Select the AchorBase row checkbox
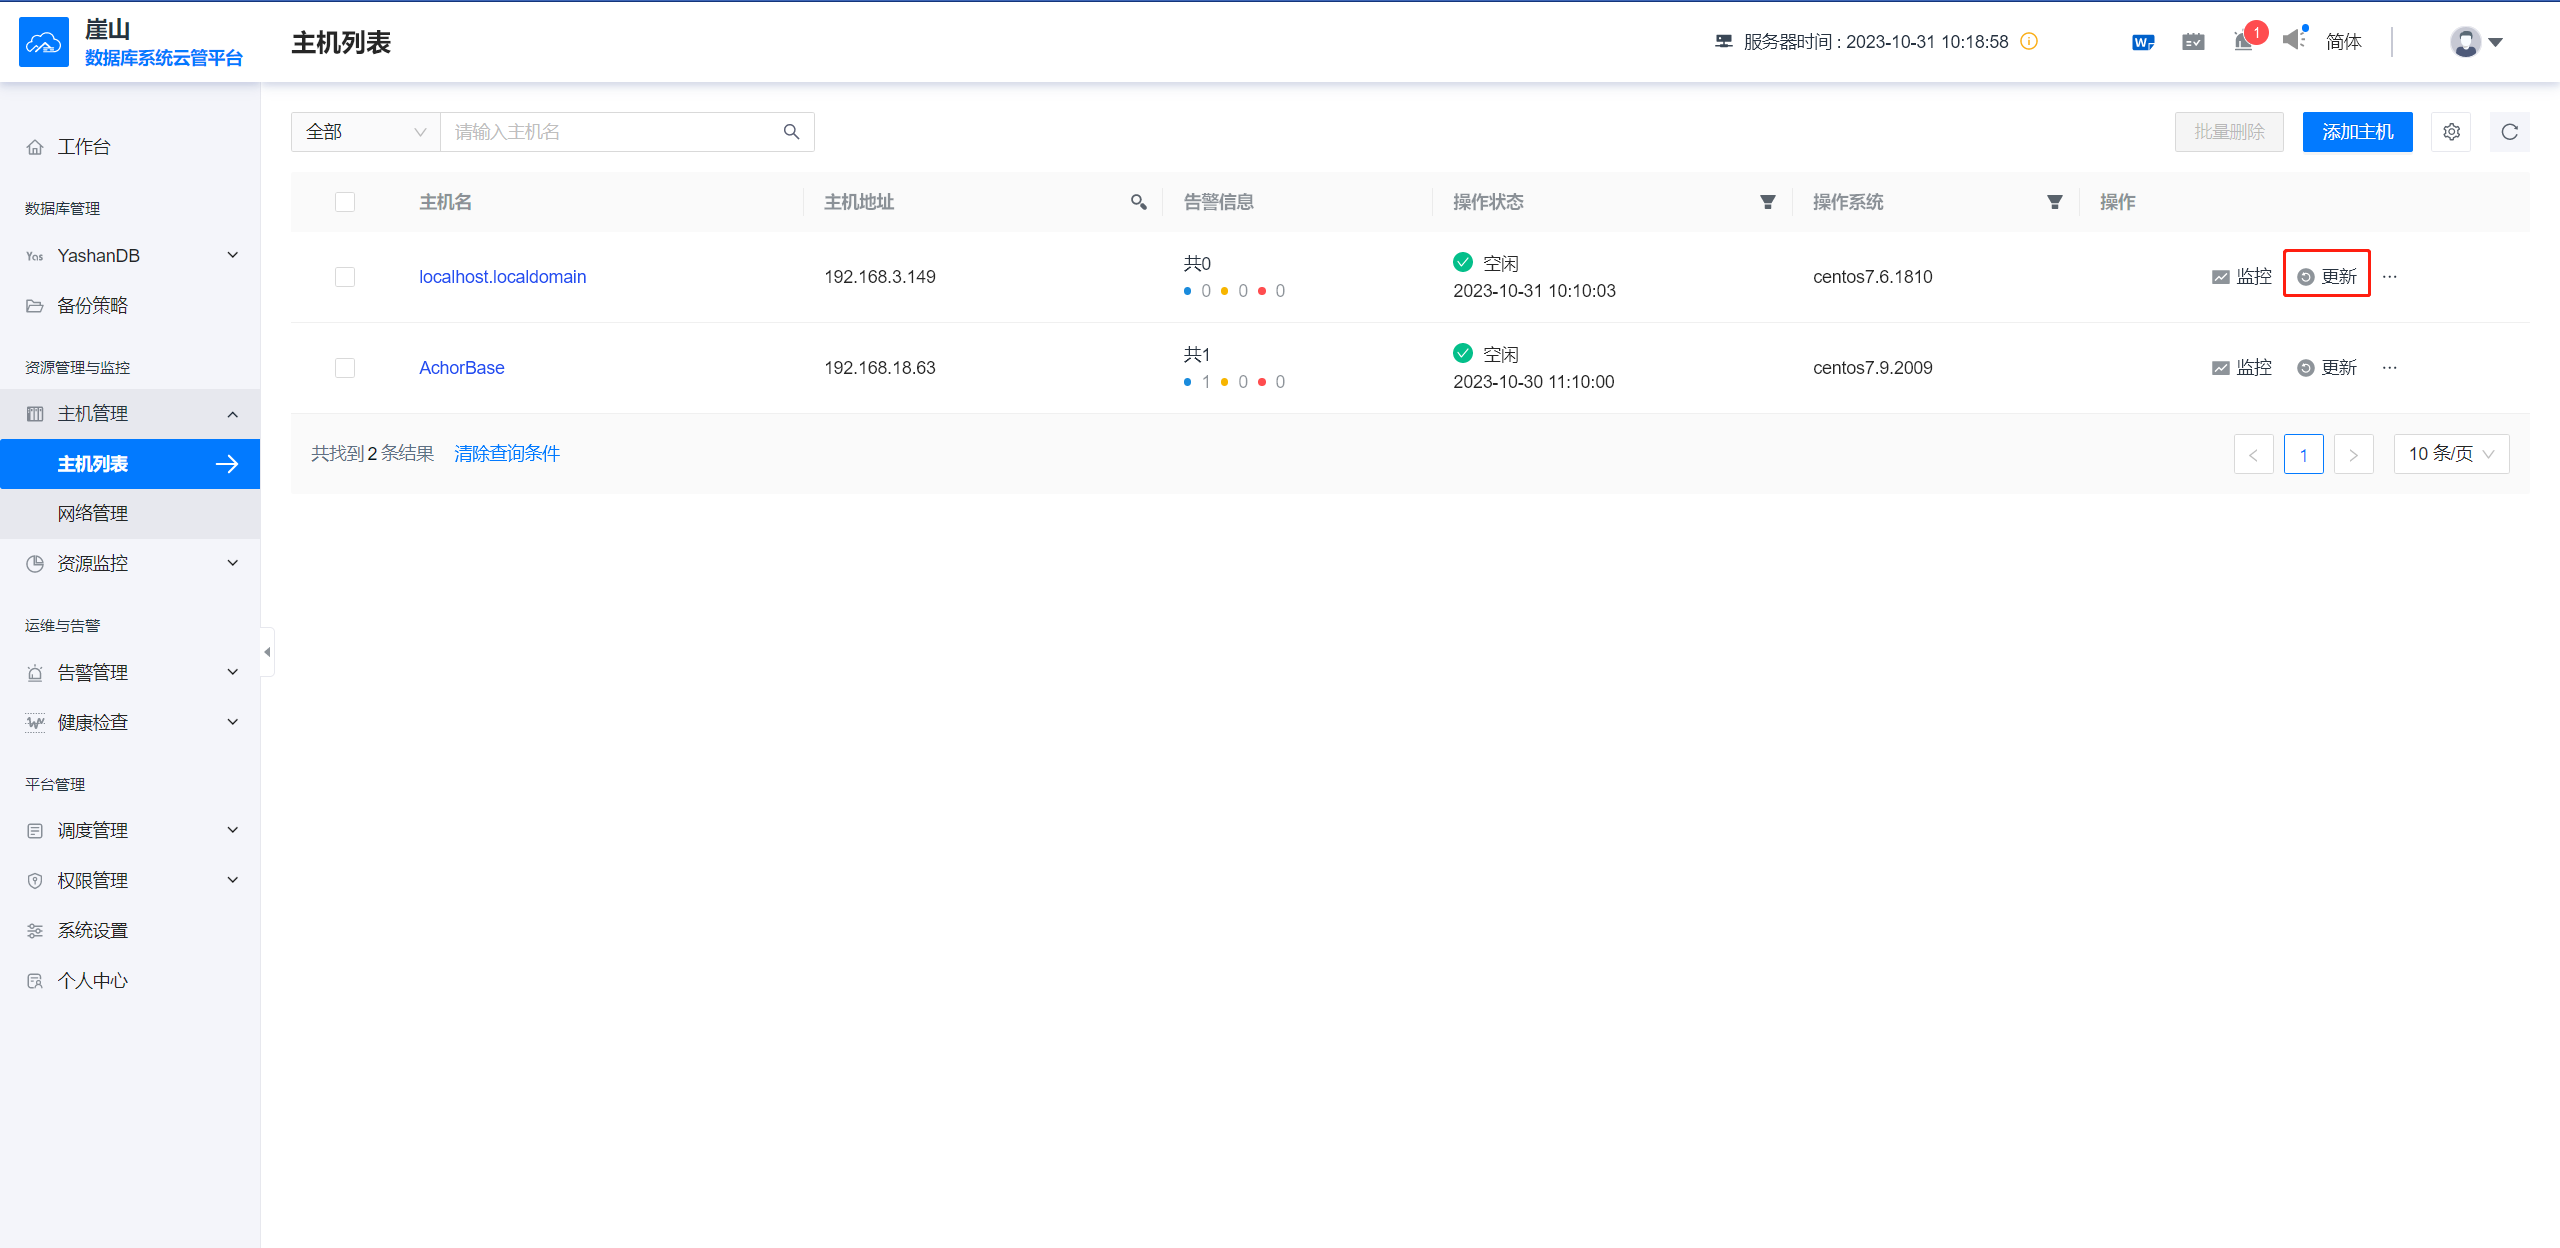 345,368
